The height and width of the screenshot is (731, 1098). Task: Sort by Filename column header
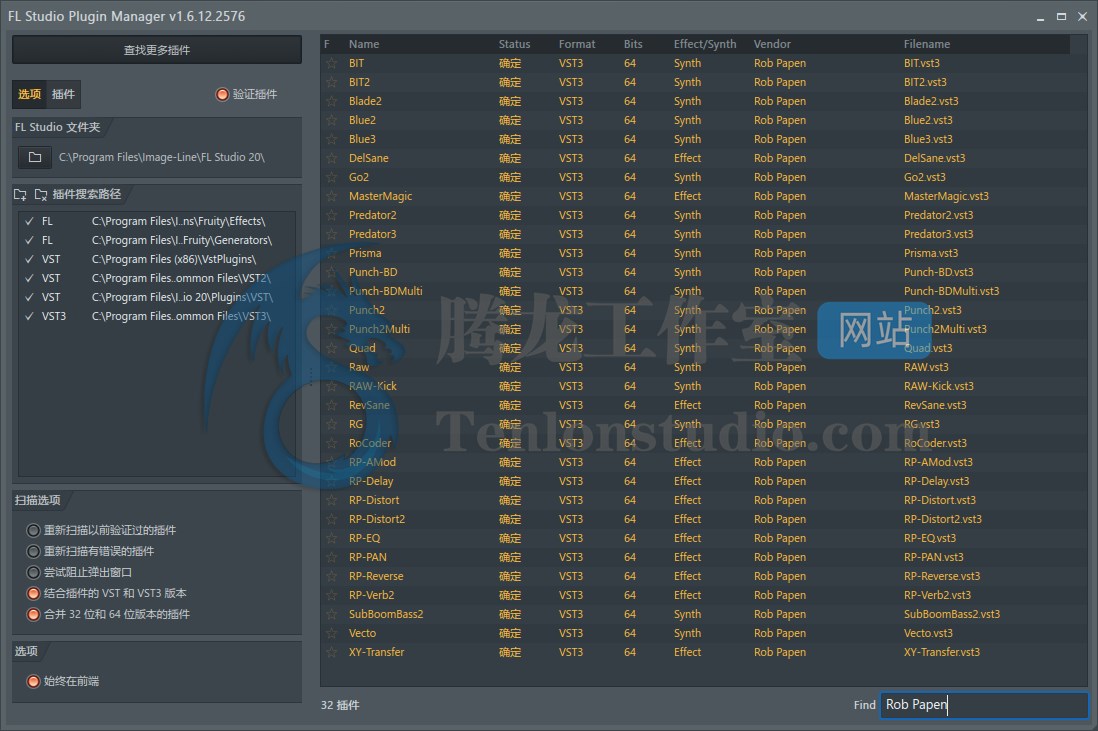pyautogui.click(x=926, y=44)
